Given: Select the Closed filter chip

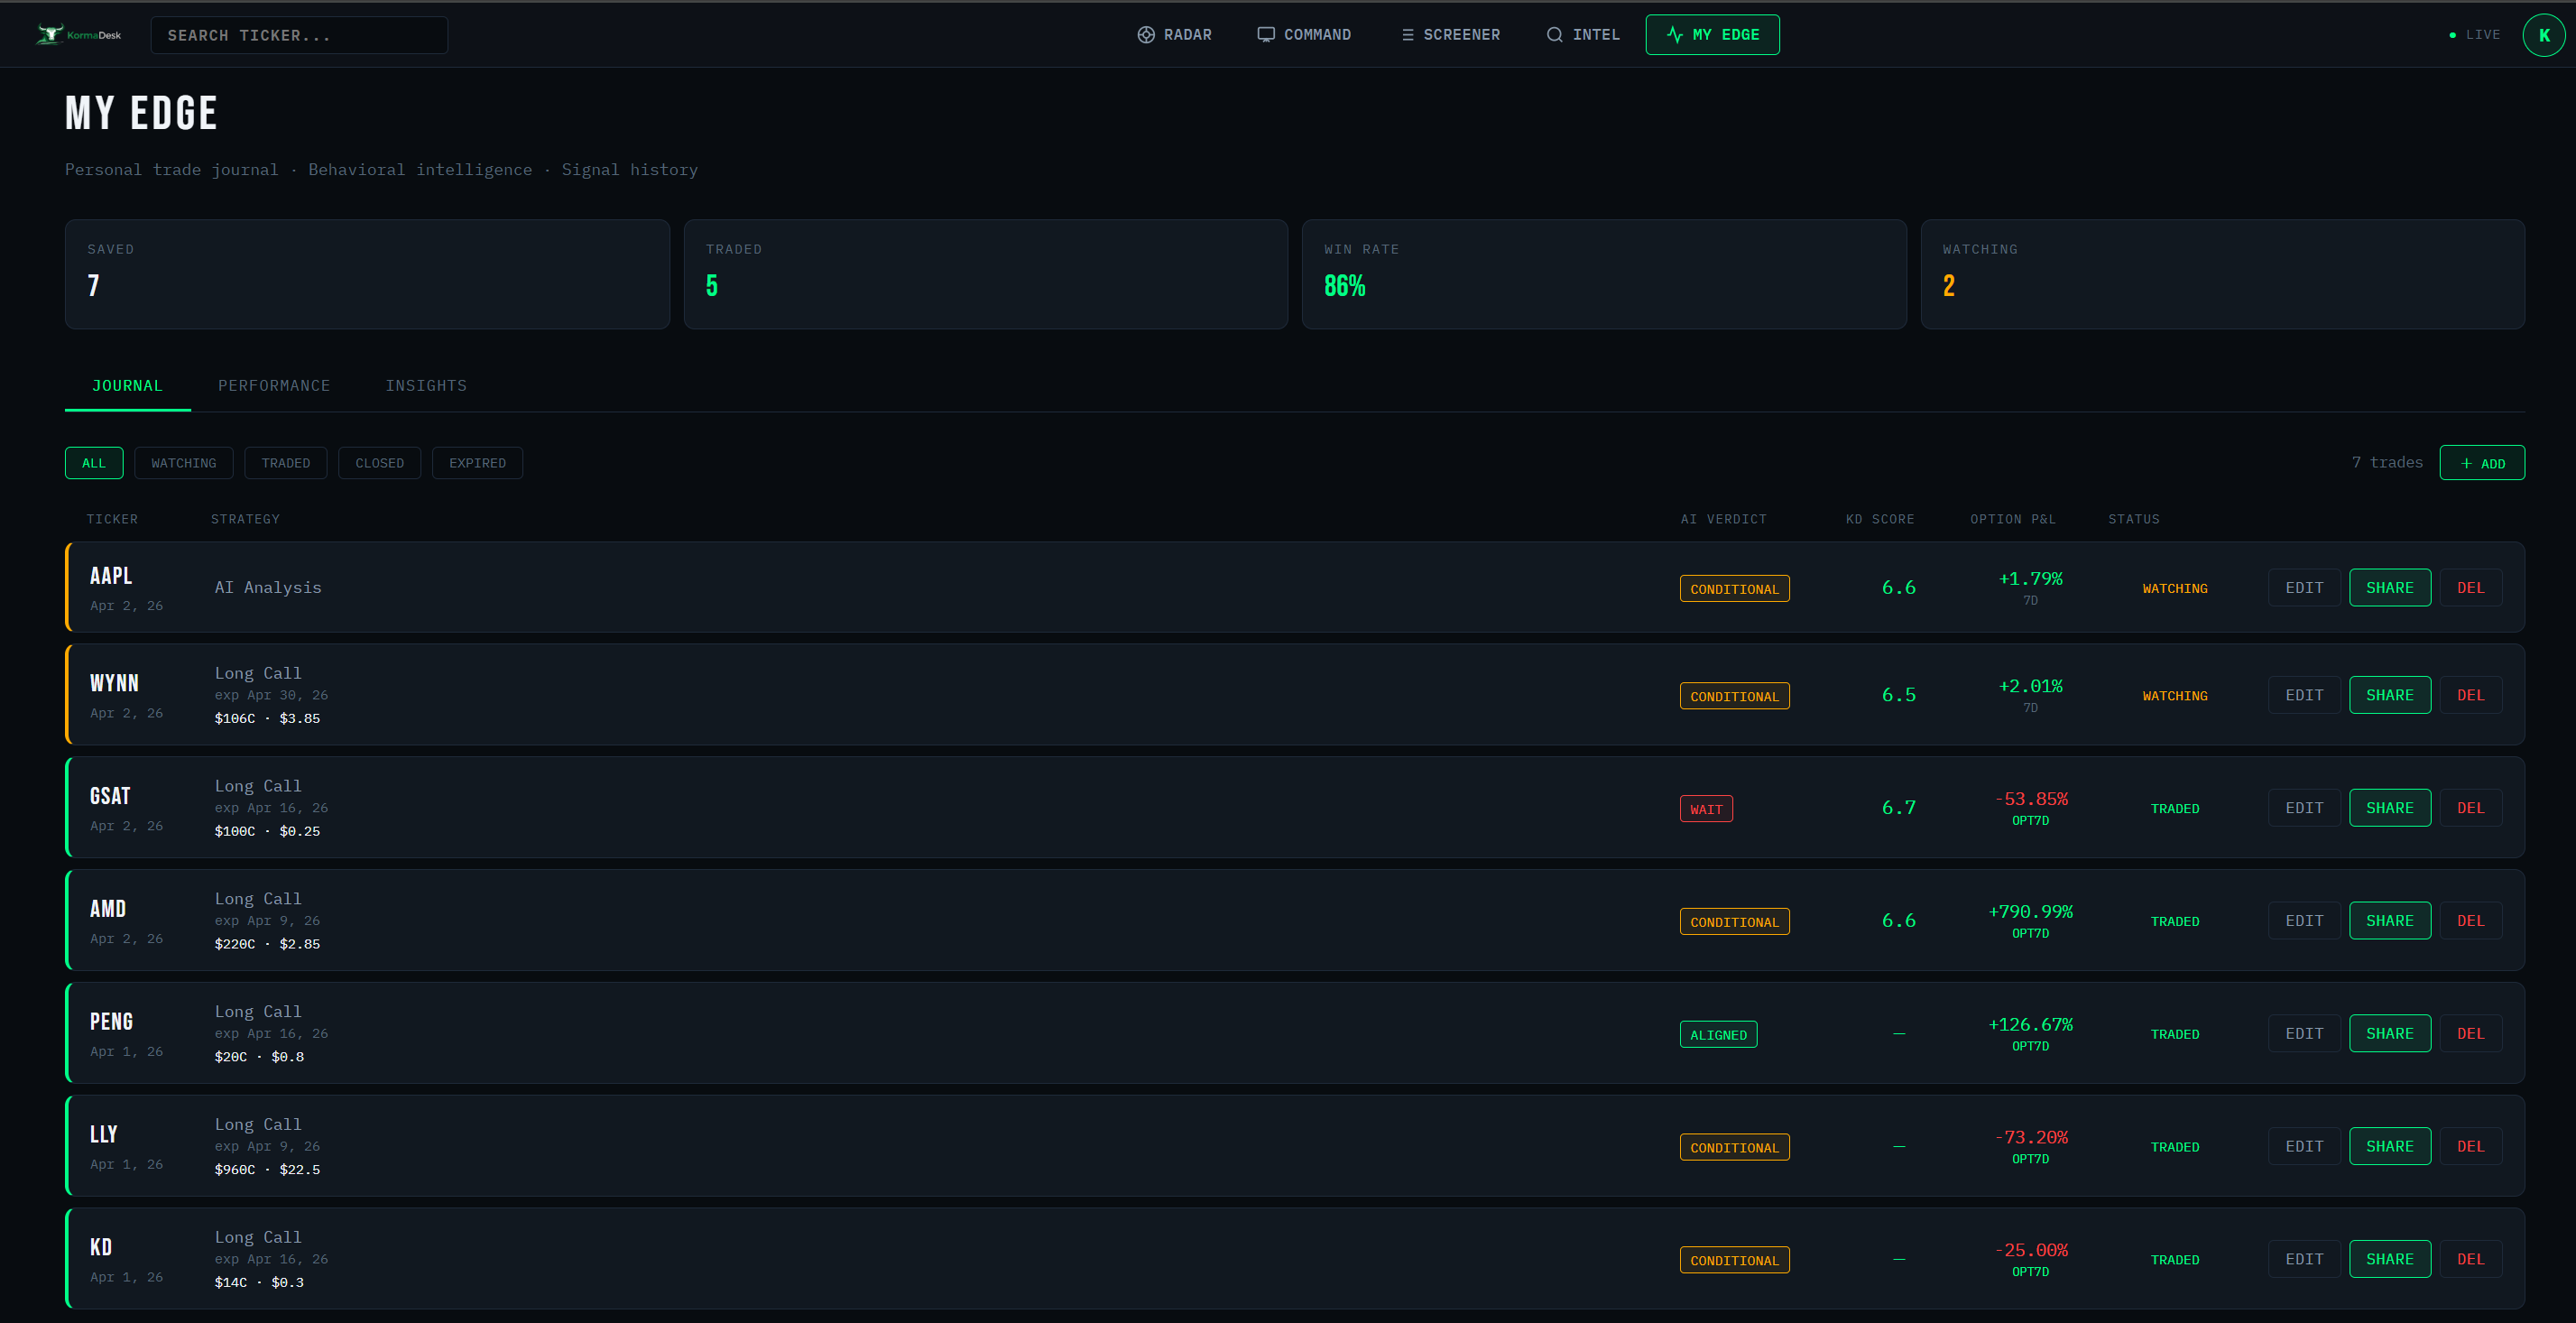Looking at the screenshot, I should 379,463.
